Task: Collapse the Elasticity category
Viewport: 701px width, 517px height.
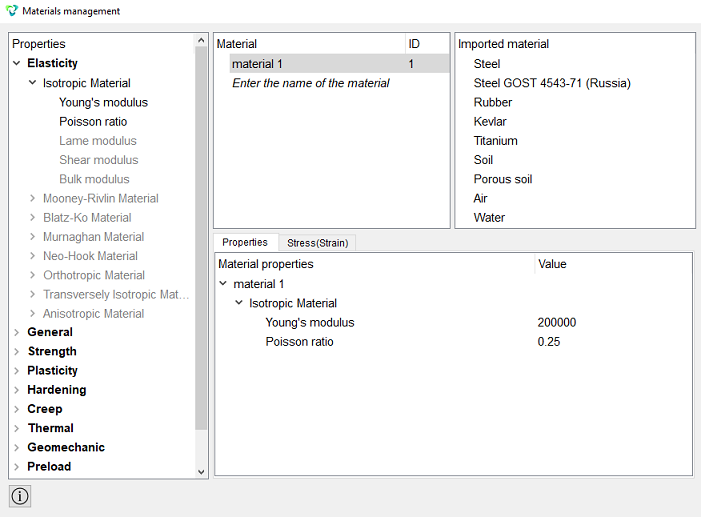Action: point(17,63)
